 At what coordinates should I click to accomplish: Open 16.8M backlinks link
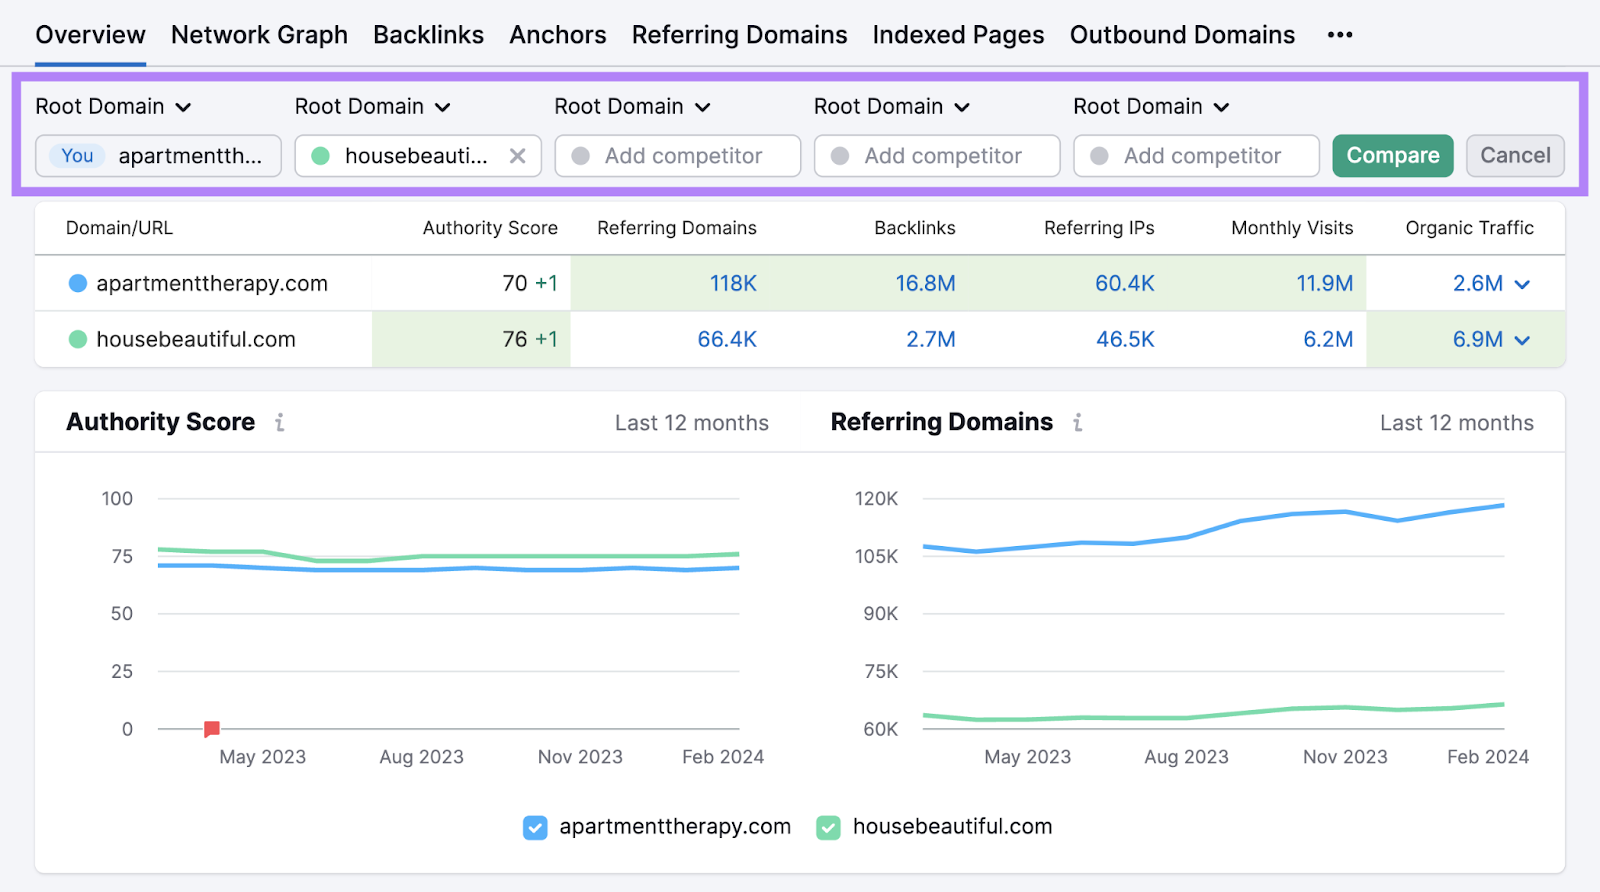pyautogui.click(x=925, y=283)
